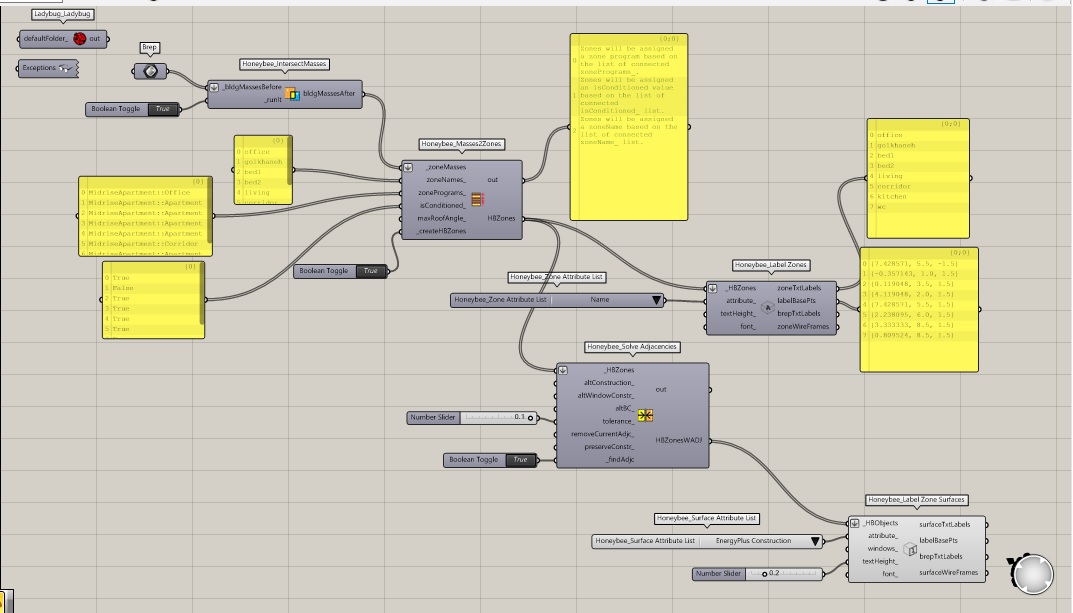Click the red Ladybug icon
This screenshot has width=1073, height=613.
click(80, 39)
